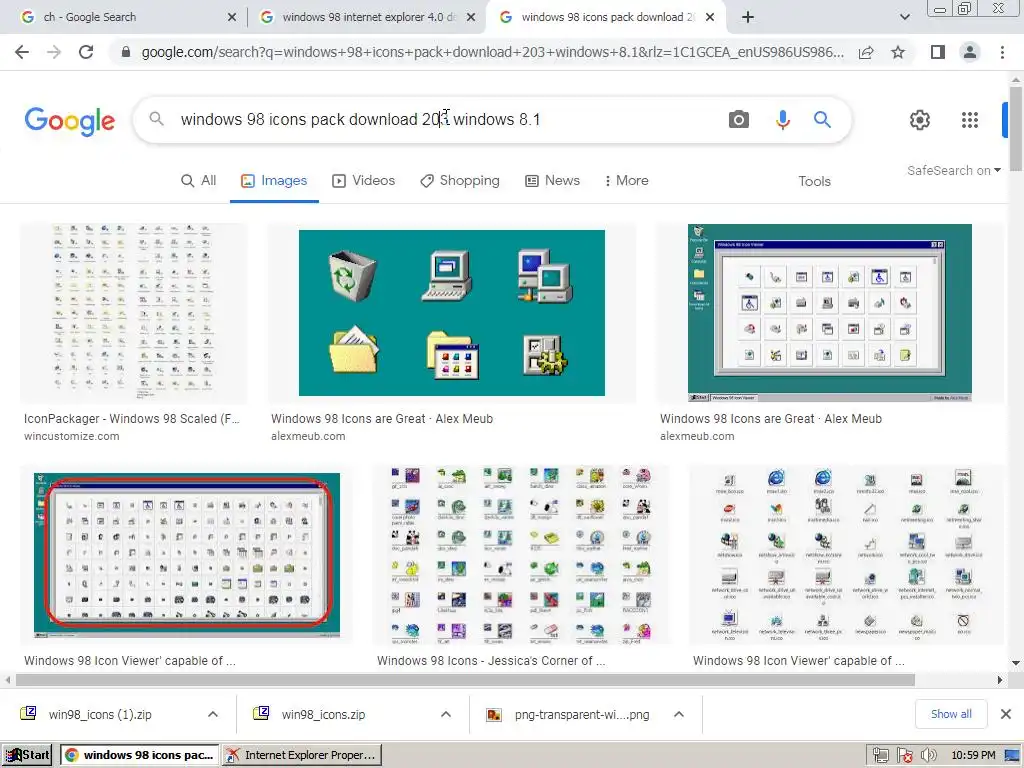Click the vertical scrollbar down arrow
This screenshot has height=768, width=1024.
(1016, 664)
